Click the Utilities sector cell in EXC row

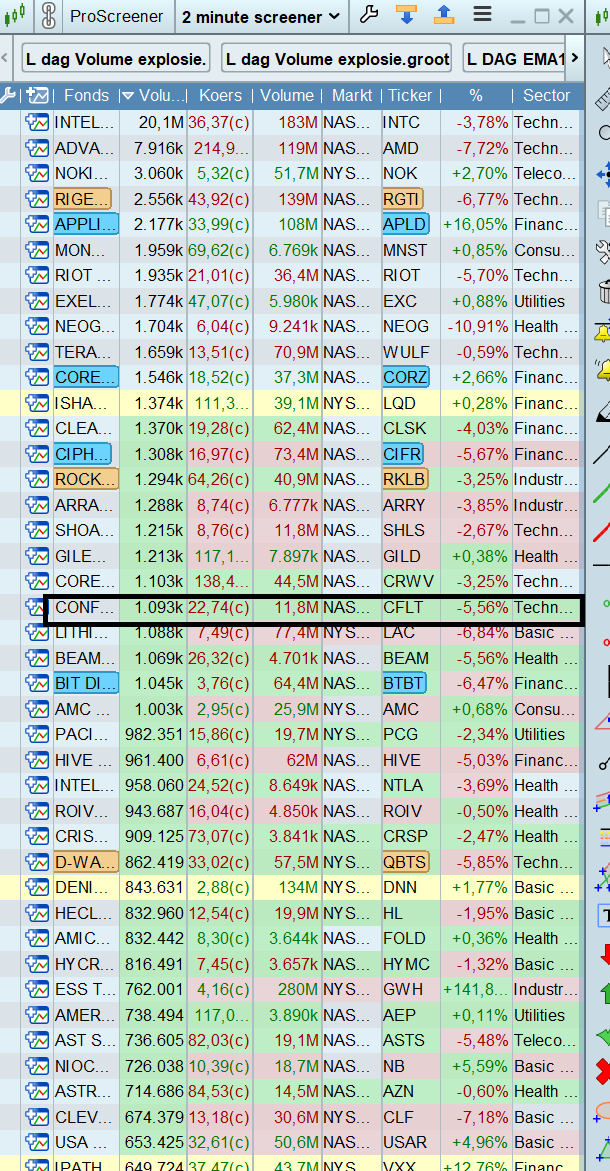click(547, 301)
